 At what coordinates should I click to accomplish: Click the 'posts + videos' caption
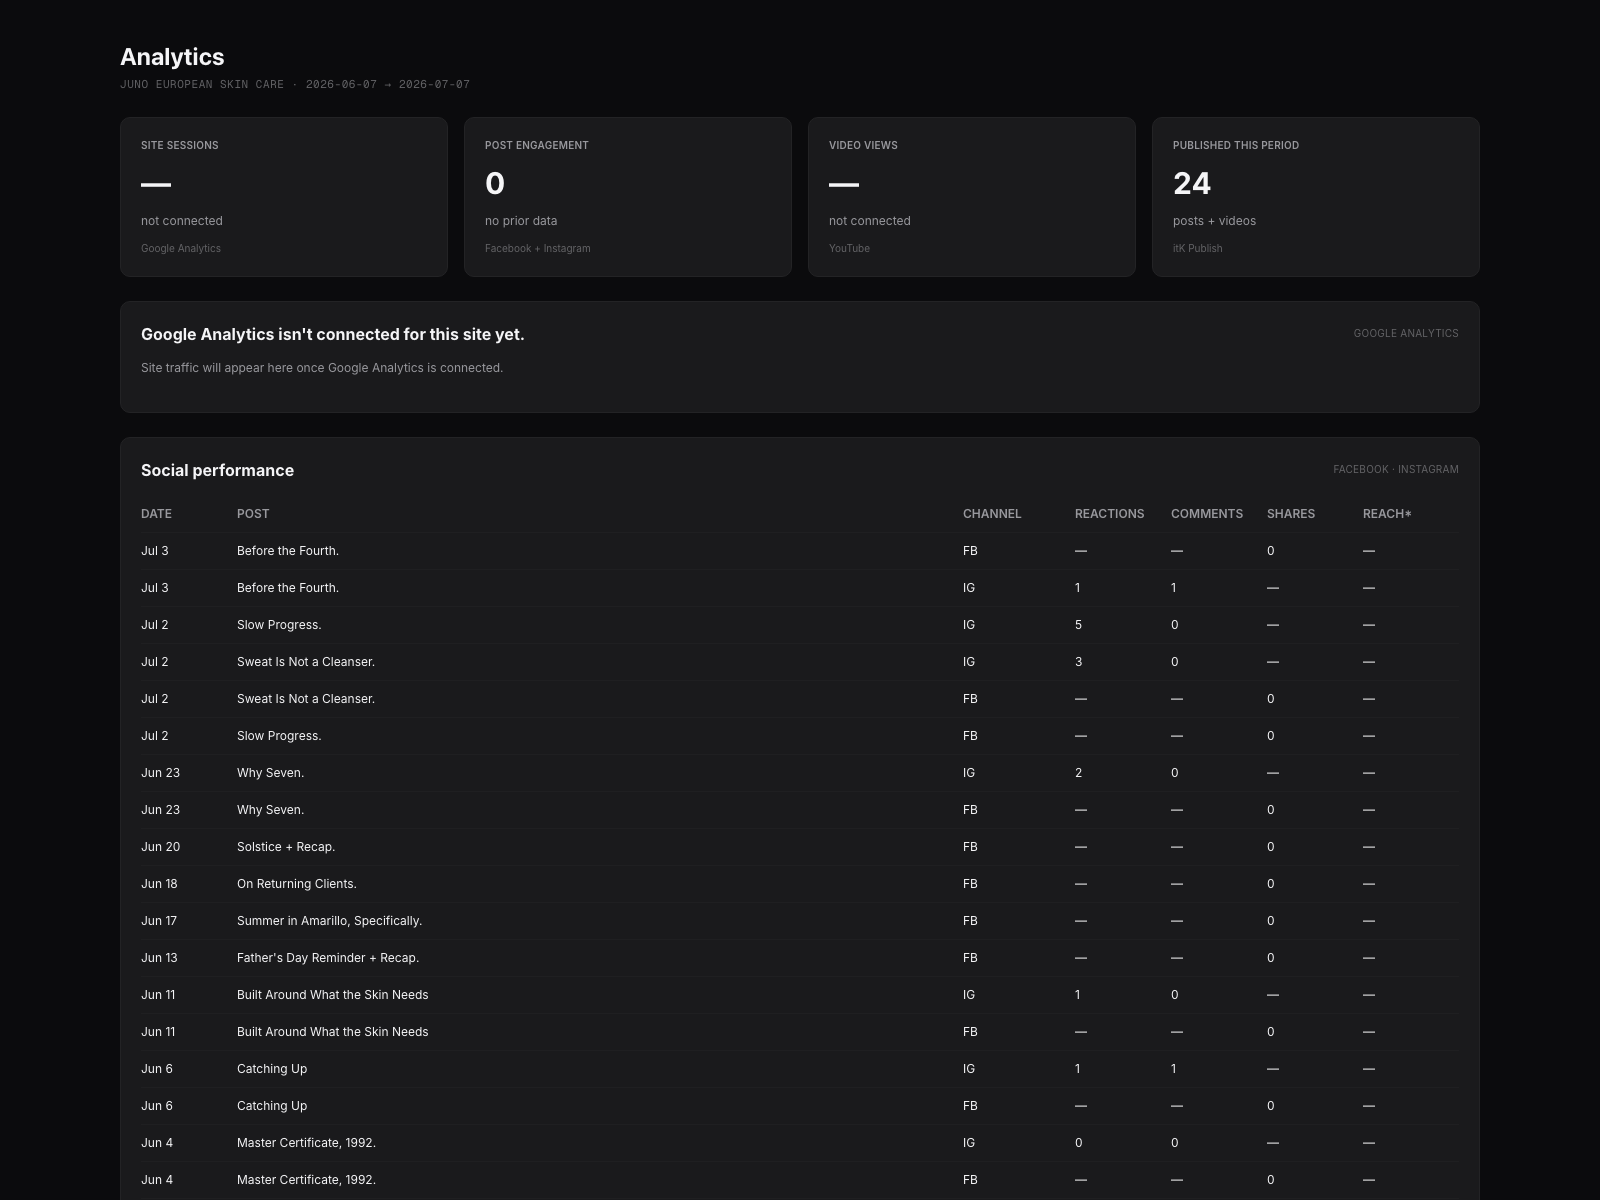pyautogui.click(x=1214, y=221)
